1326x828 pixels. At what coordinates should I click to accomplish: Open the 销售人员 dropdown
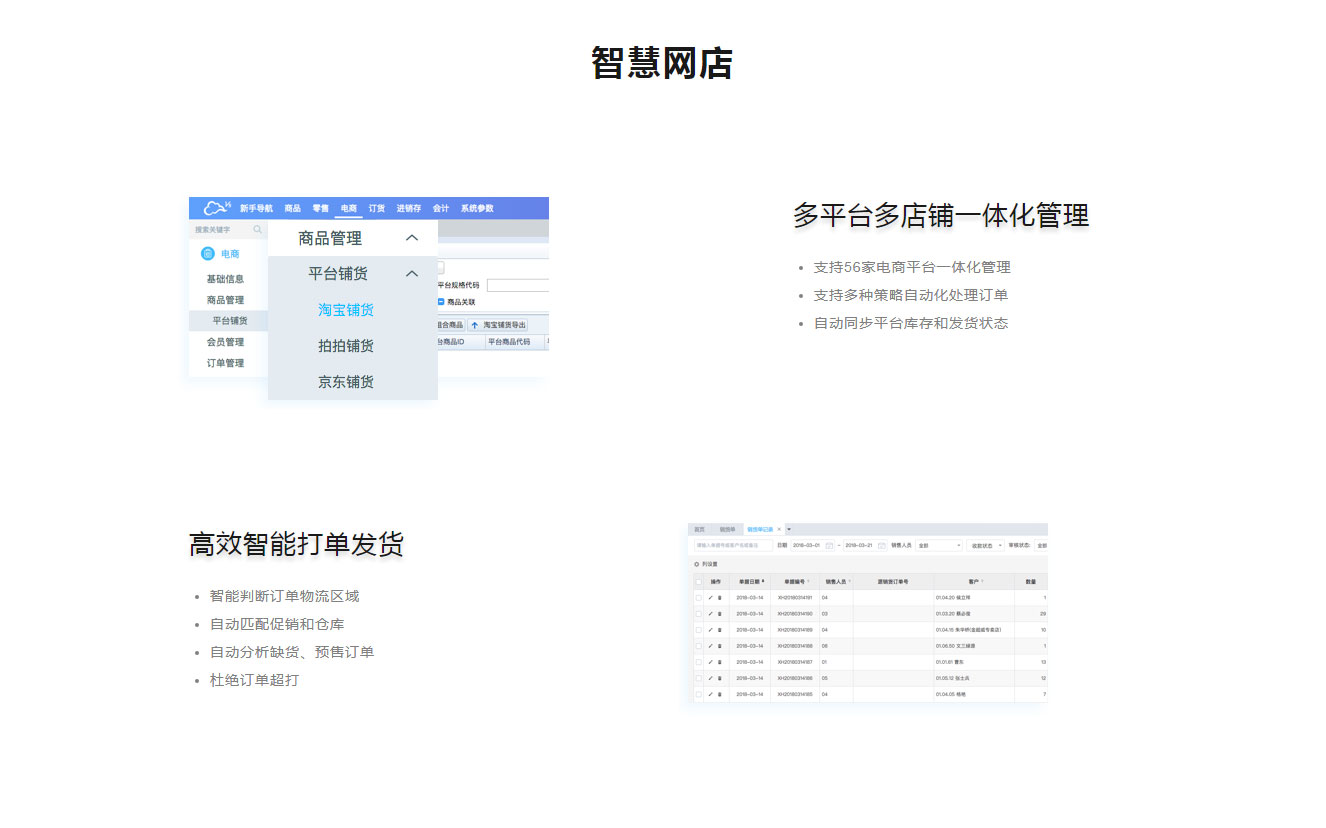click(x=939, y=546)
